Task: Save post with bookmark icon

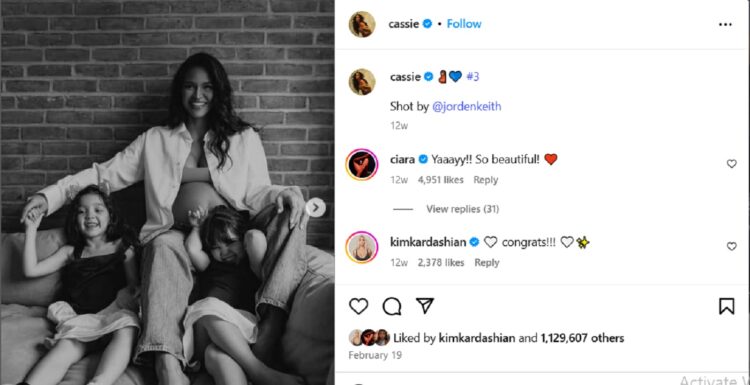Action: 726,306
